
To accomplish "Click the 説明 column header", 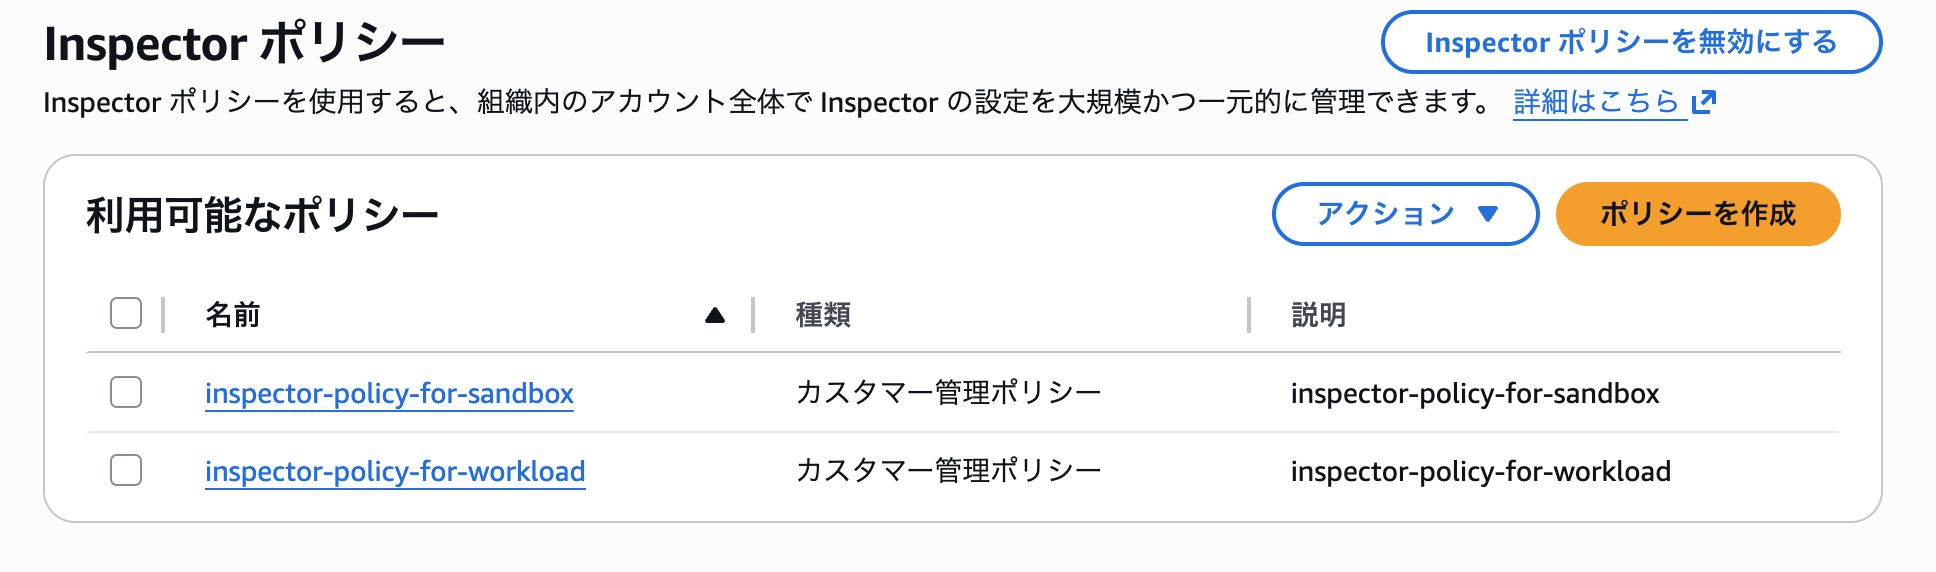I will tap(1318, 316).
